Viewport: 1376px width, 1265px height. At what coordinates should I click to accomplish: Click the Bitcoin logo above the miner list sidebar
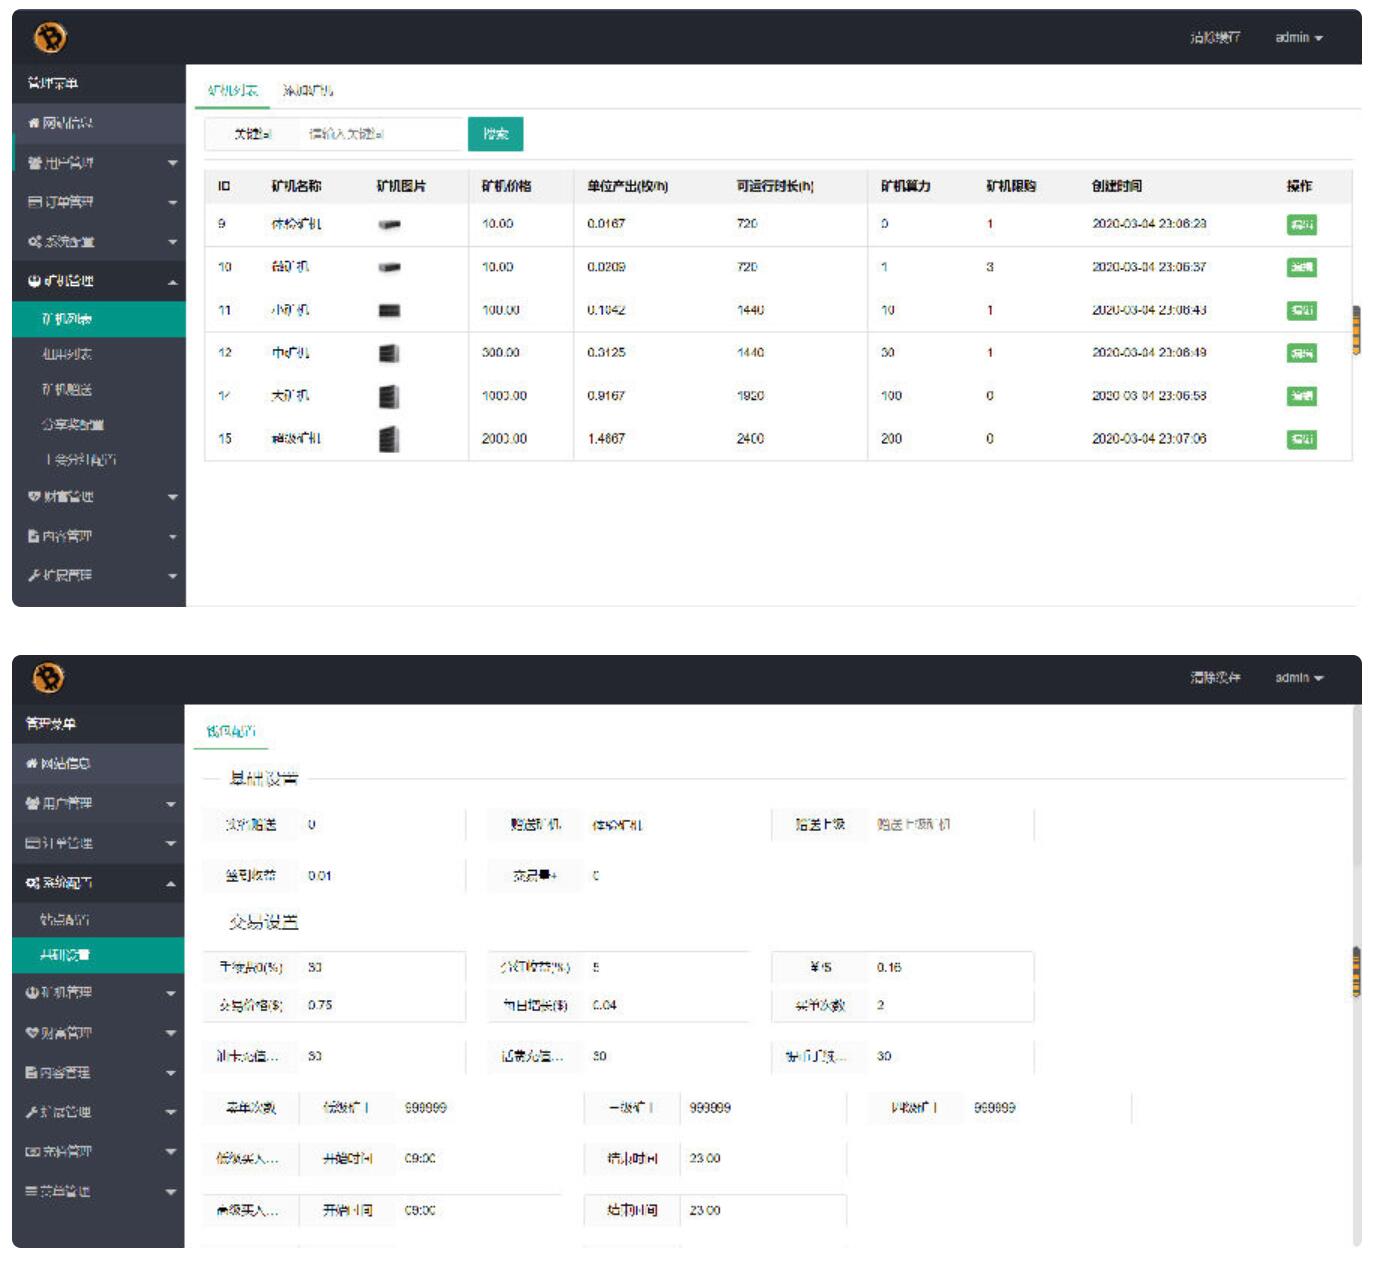pyautogui.click(x=50, y=38)
